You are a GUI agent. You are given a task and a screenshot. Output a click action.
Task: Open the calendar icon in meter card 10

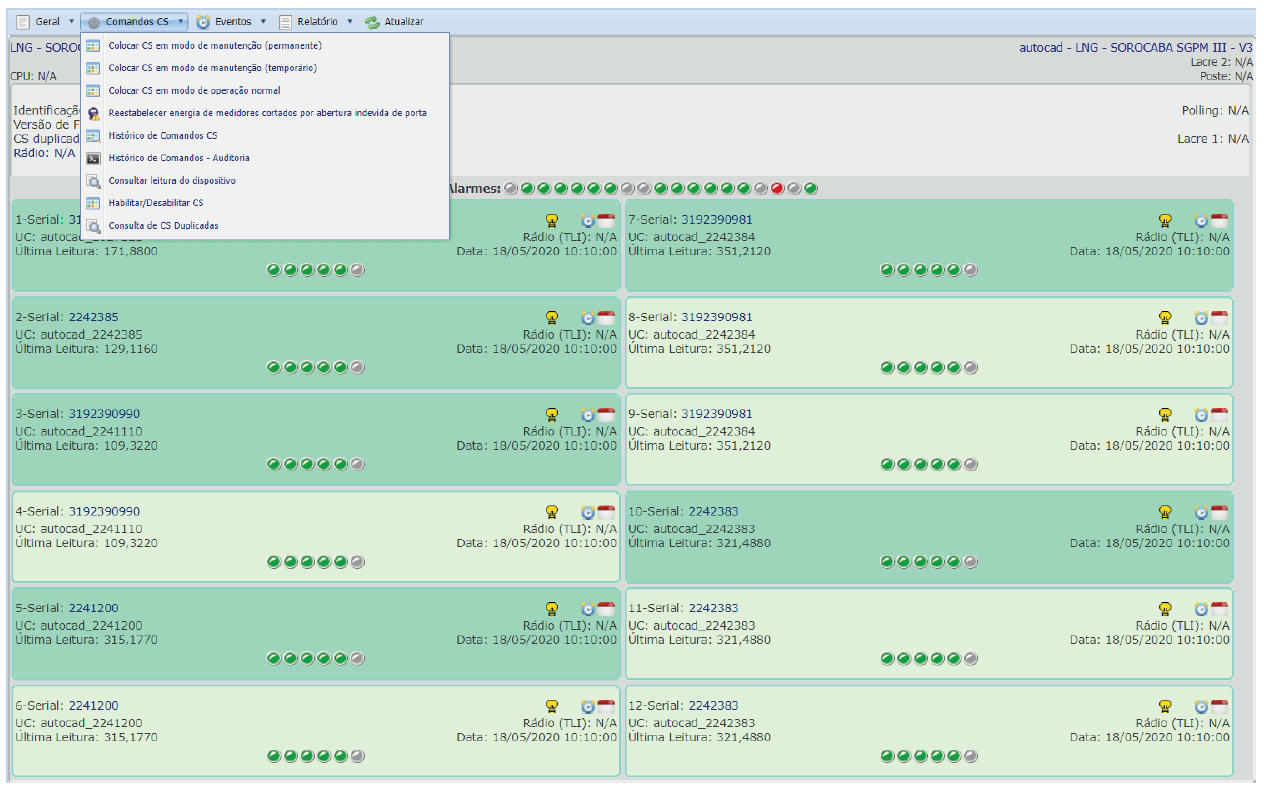(1219, 511)
